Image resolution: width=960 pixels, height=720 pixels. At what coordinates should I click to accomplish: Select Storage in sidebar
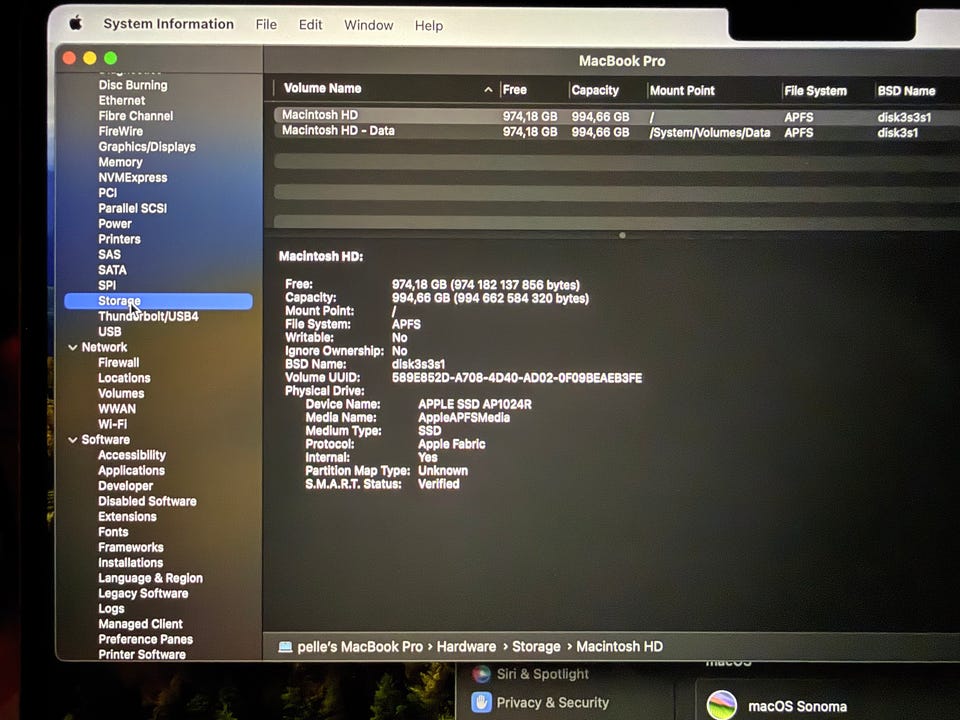[158, 301]
